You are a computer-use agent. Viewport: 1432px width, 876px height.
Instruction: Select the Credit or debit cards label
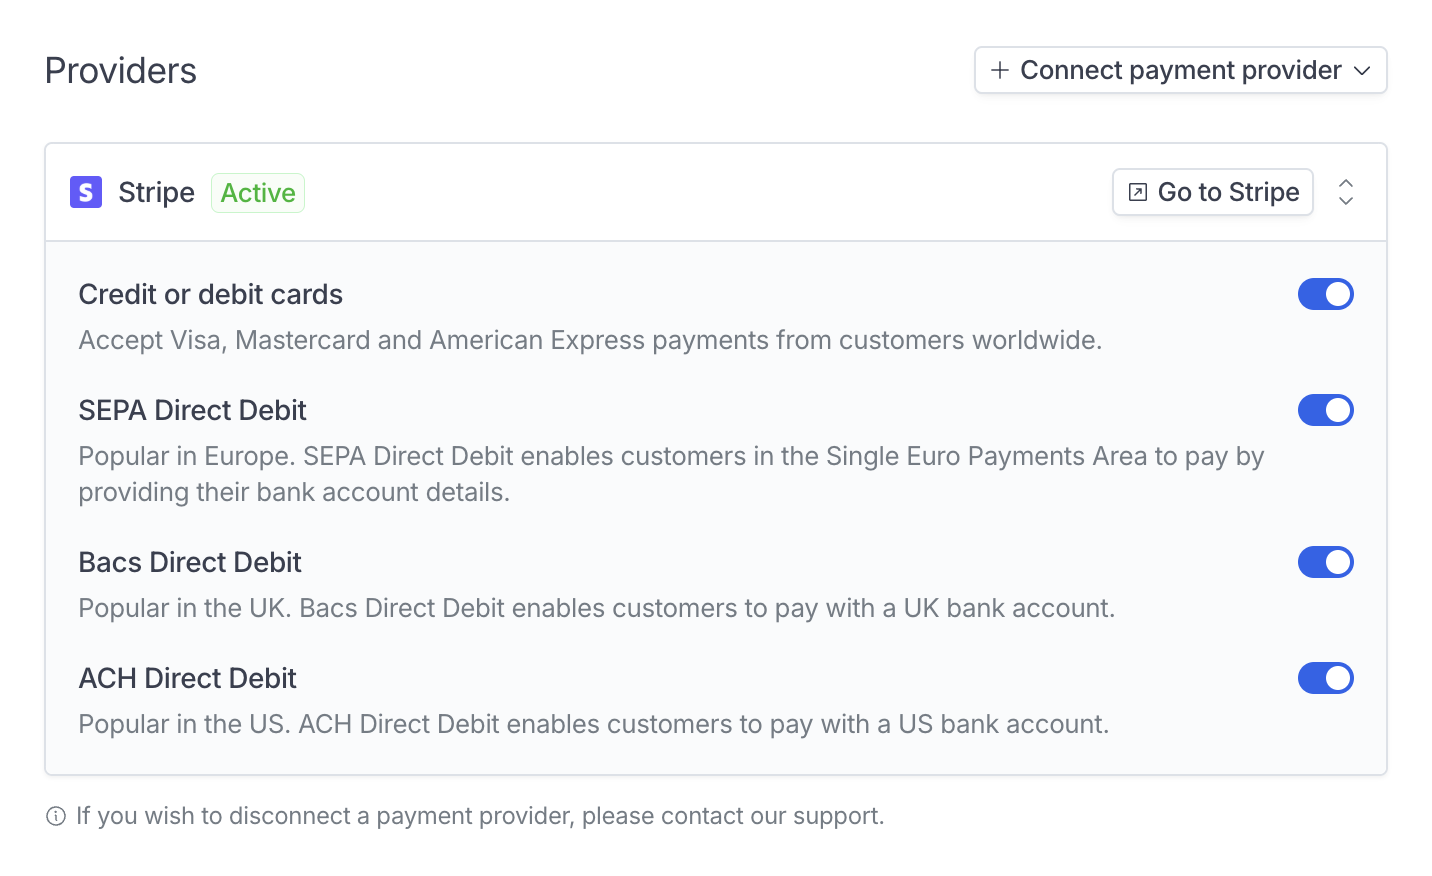[x=211, y=294]
